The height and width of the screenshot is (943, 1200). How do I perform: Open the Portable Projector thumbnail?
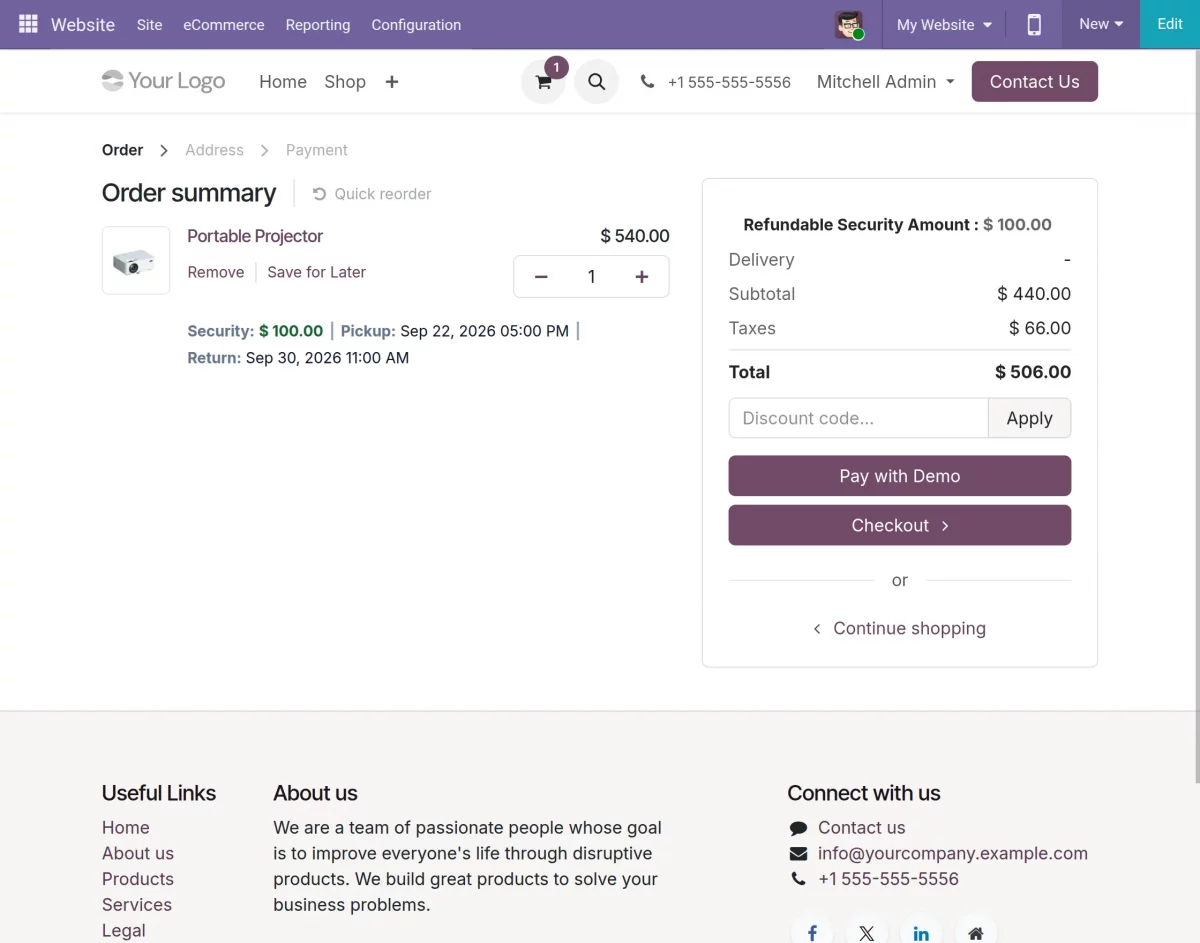[136, 260]
